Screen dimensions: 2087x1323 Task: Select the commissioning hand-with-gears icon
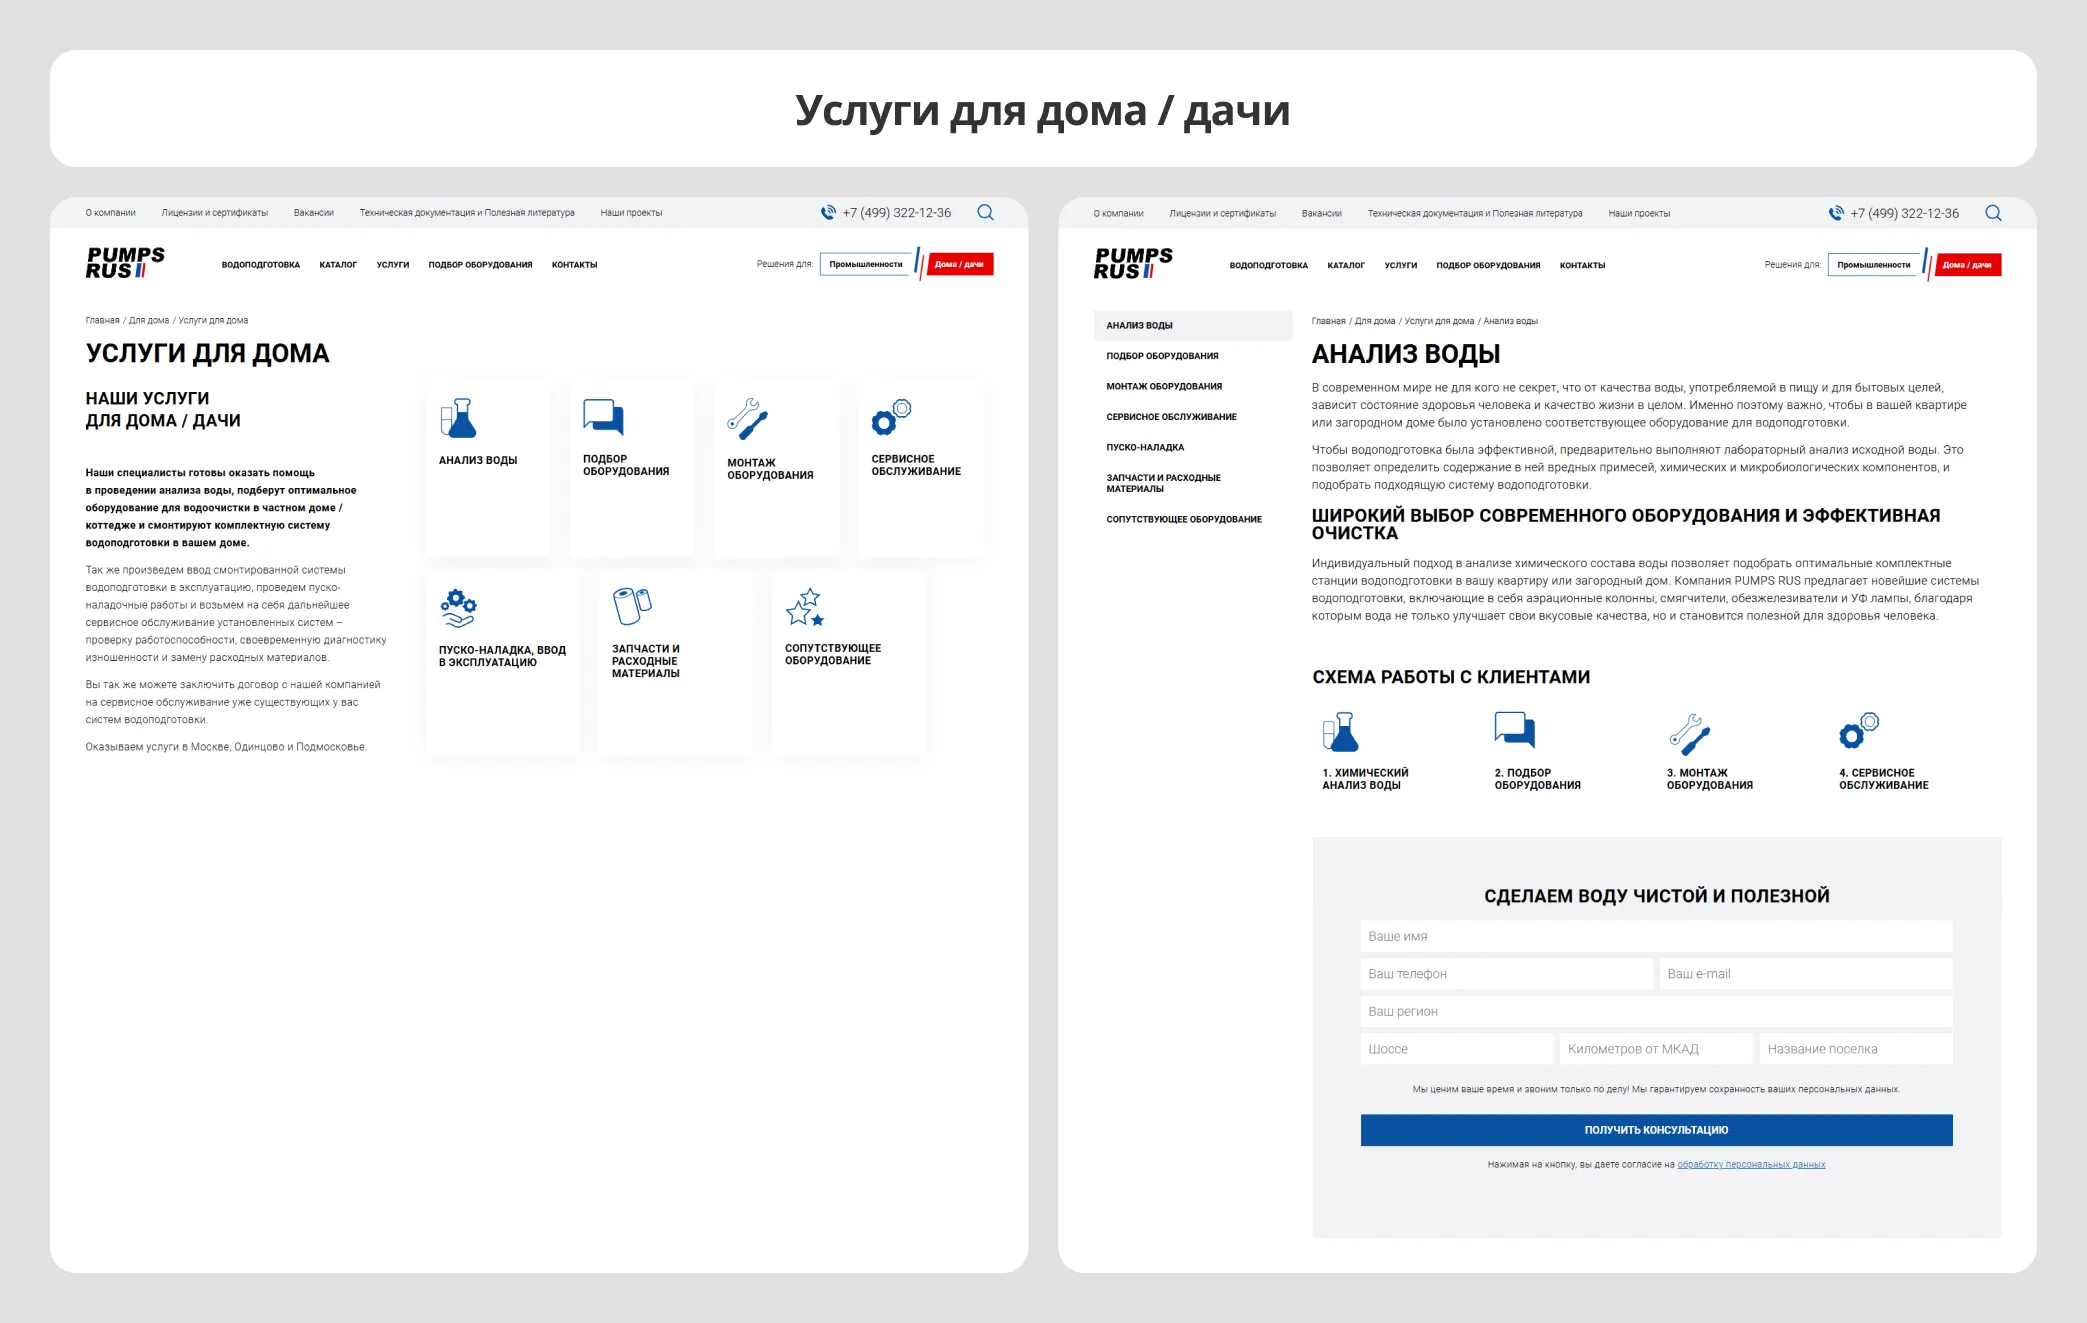(458, 608)
